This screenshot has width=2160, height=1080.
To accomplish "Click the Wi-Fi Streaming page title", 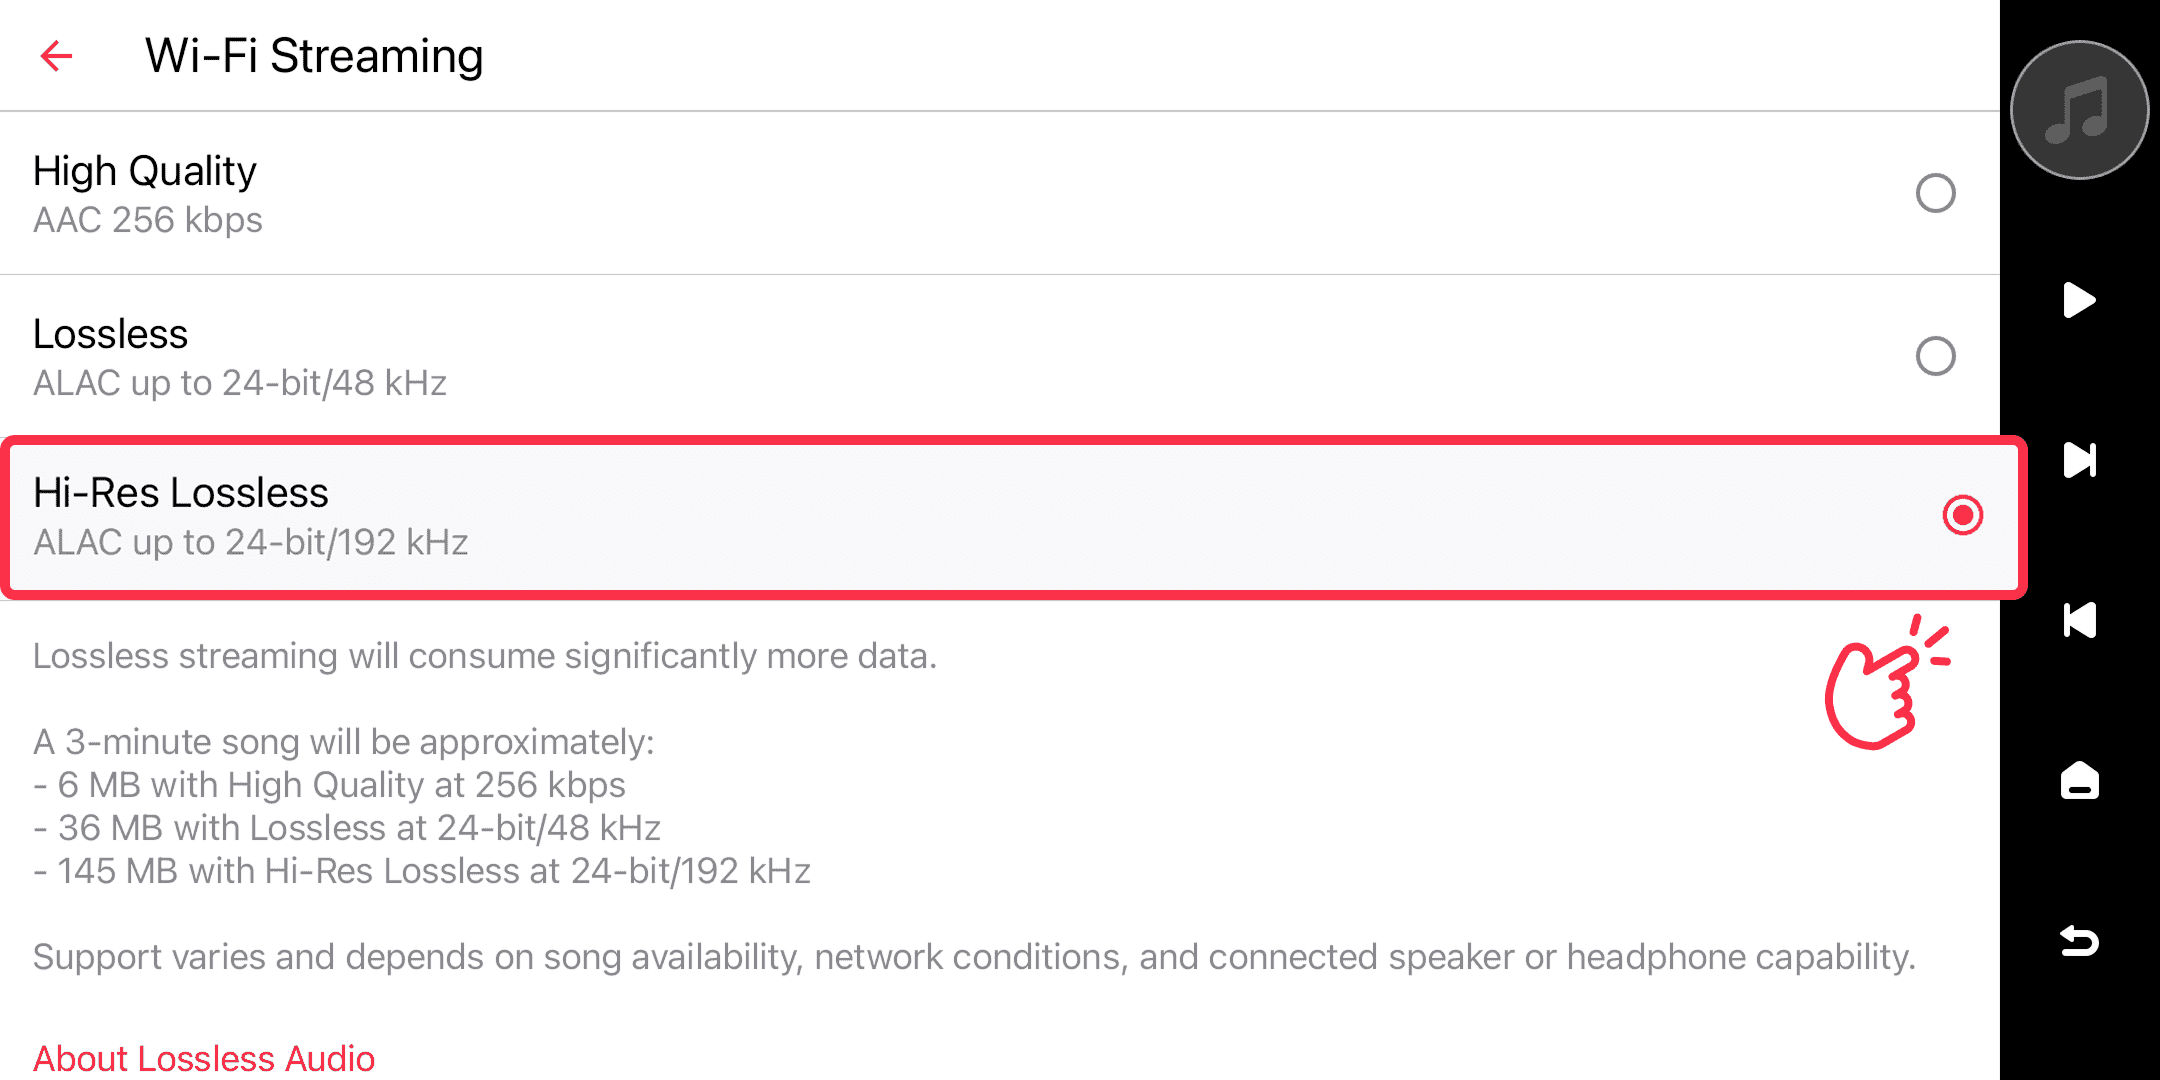I will click(x=314, y=56).
